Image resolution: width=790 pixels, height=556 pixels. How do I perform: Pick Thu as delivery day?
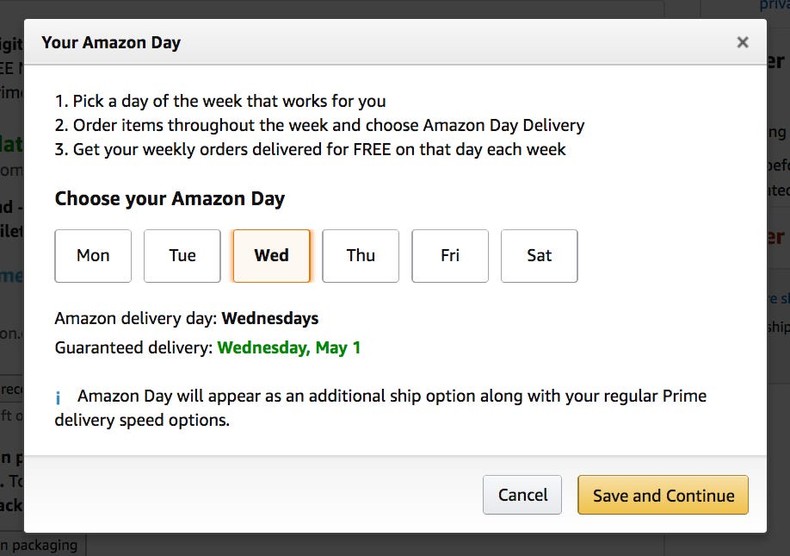(x=360, y=255)
